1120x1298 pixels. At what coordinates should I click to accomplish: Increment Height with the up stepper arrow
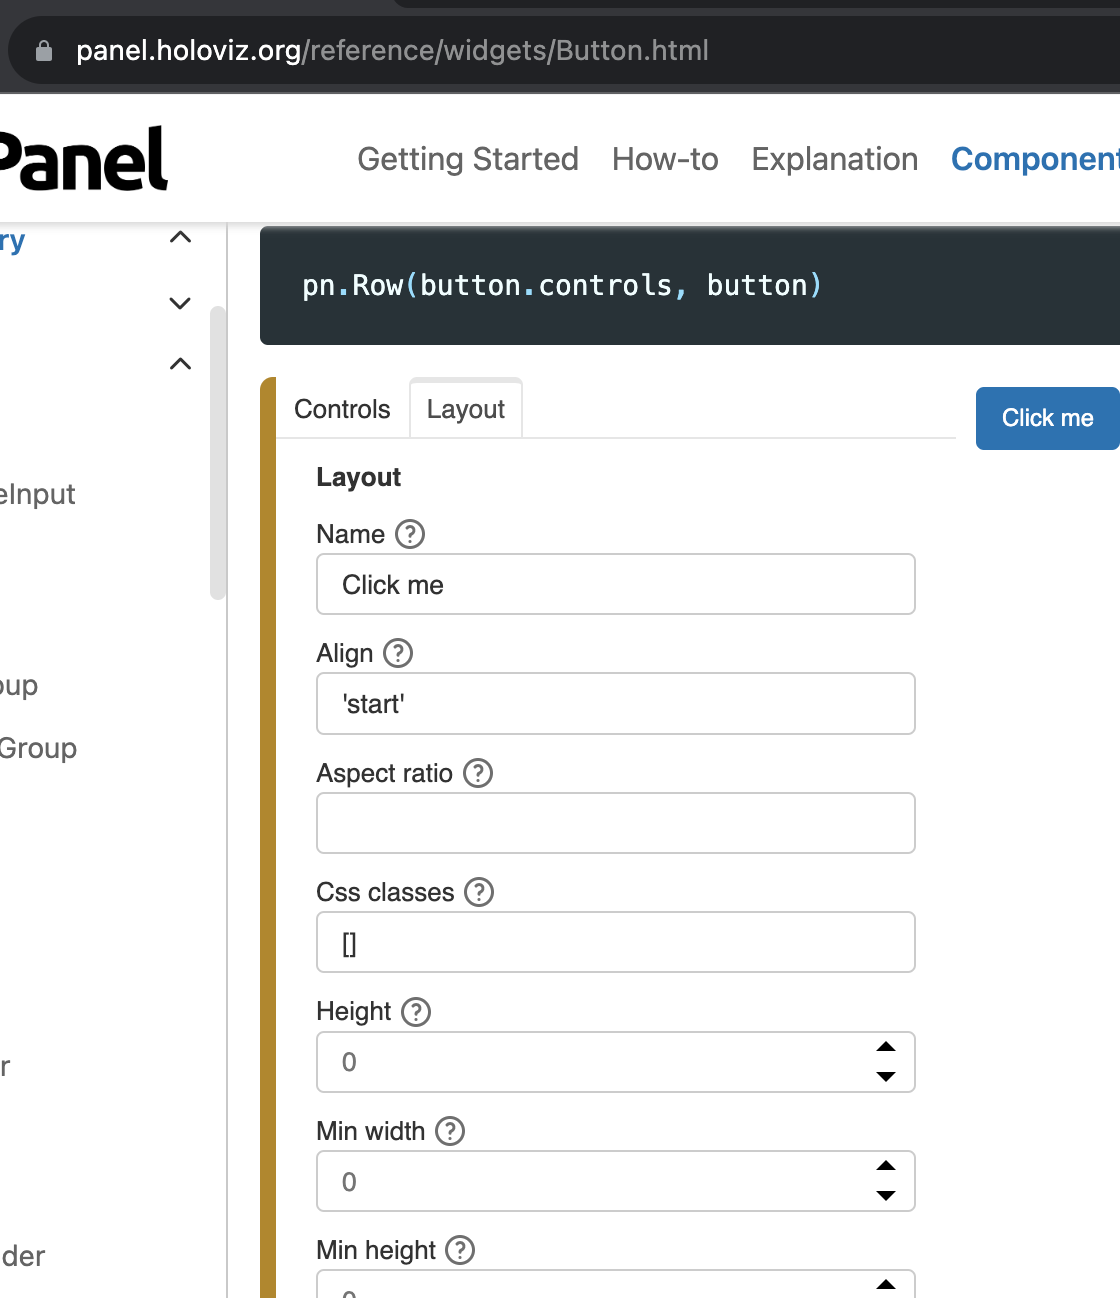tap(886, 1047)
